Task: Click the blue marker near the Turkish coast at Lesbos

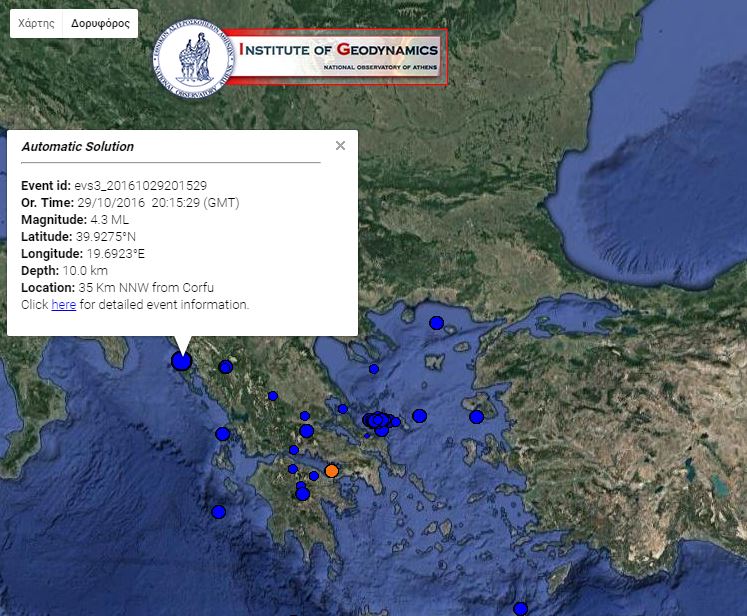Action: tap(477, 416)
